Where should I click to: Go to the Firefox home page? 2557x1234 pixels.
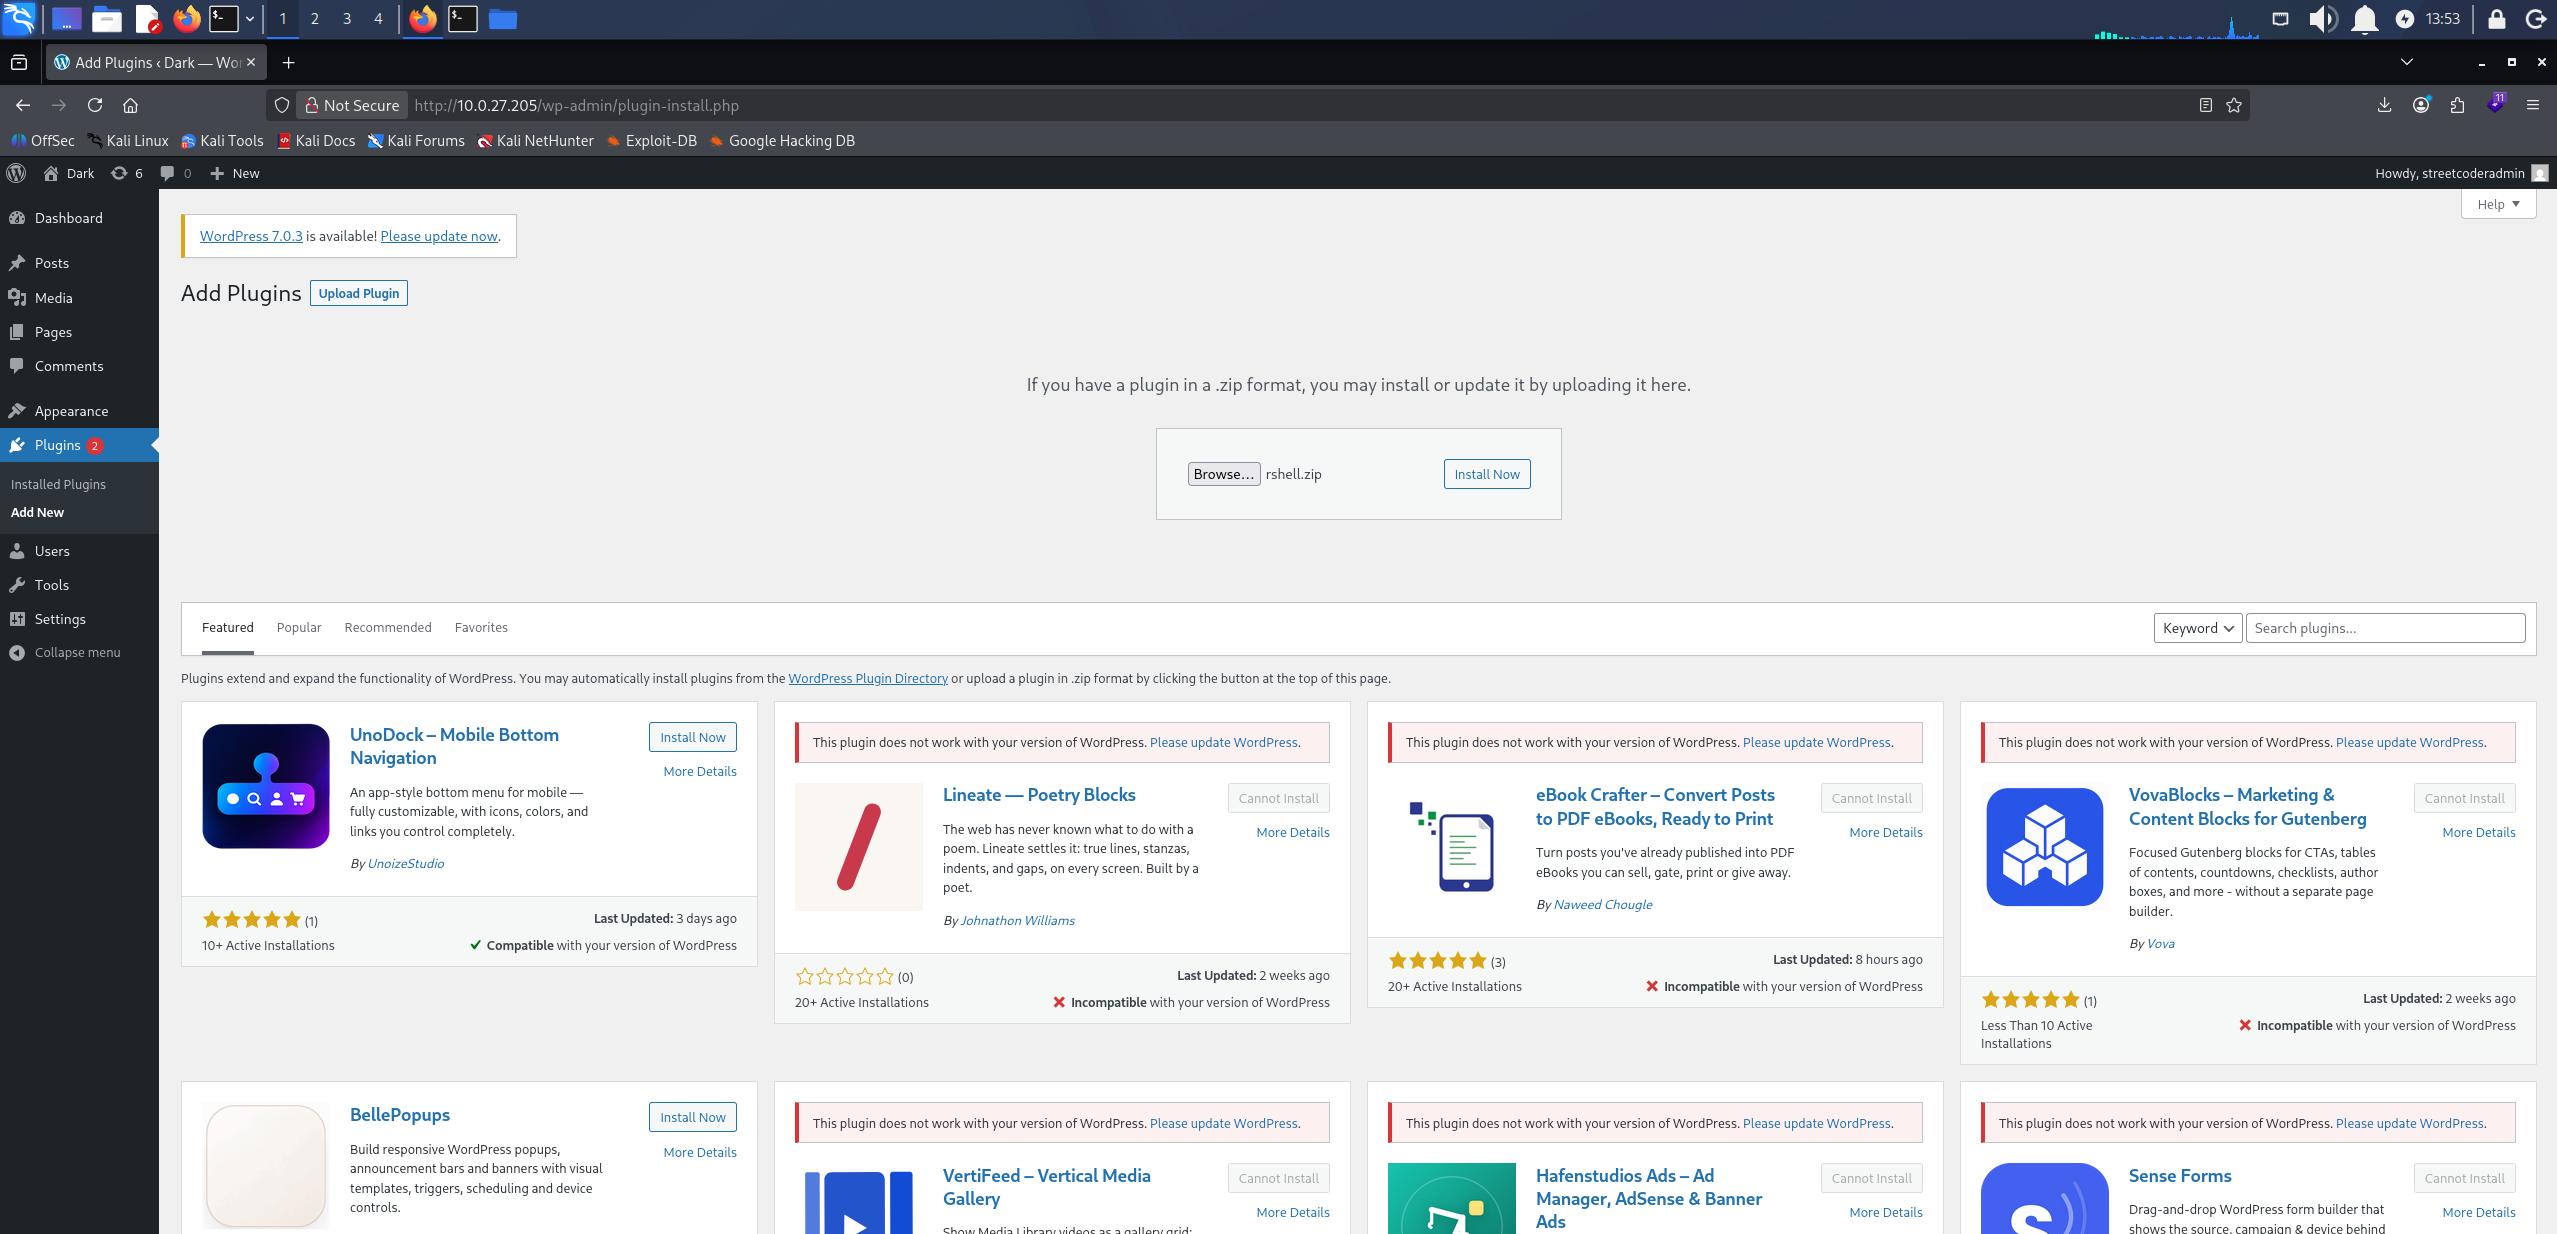click(130, 105)
